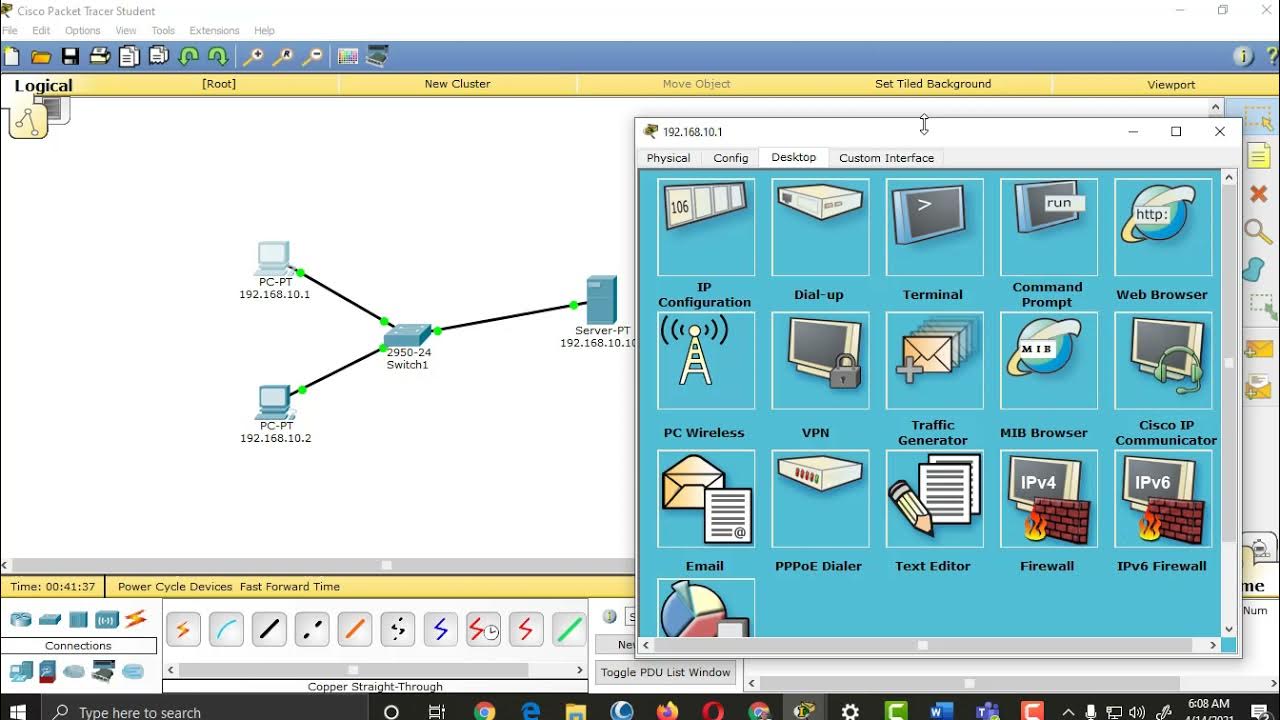The width and height of the screenshot is (1280, 720).
Task: Click the Undo green arrow icon
Action: tap(188, 56)
